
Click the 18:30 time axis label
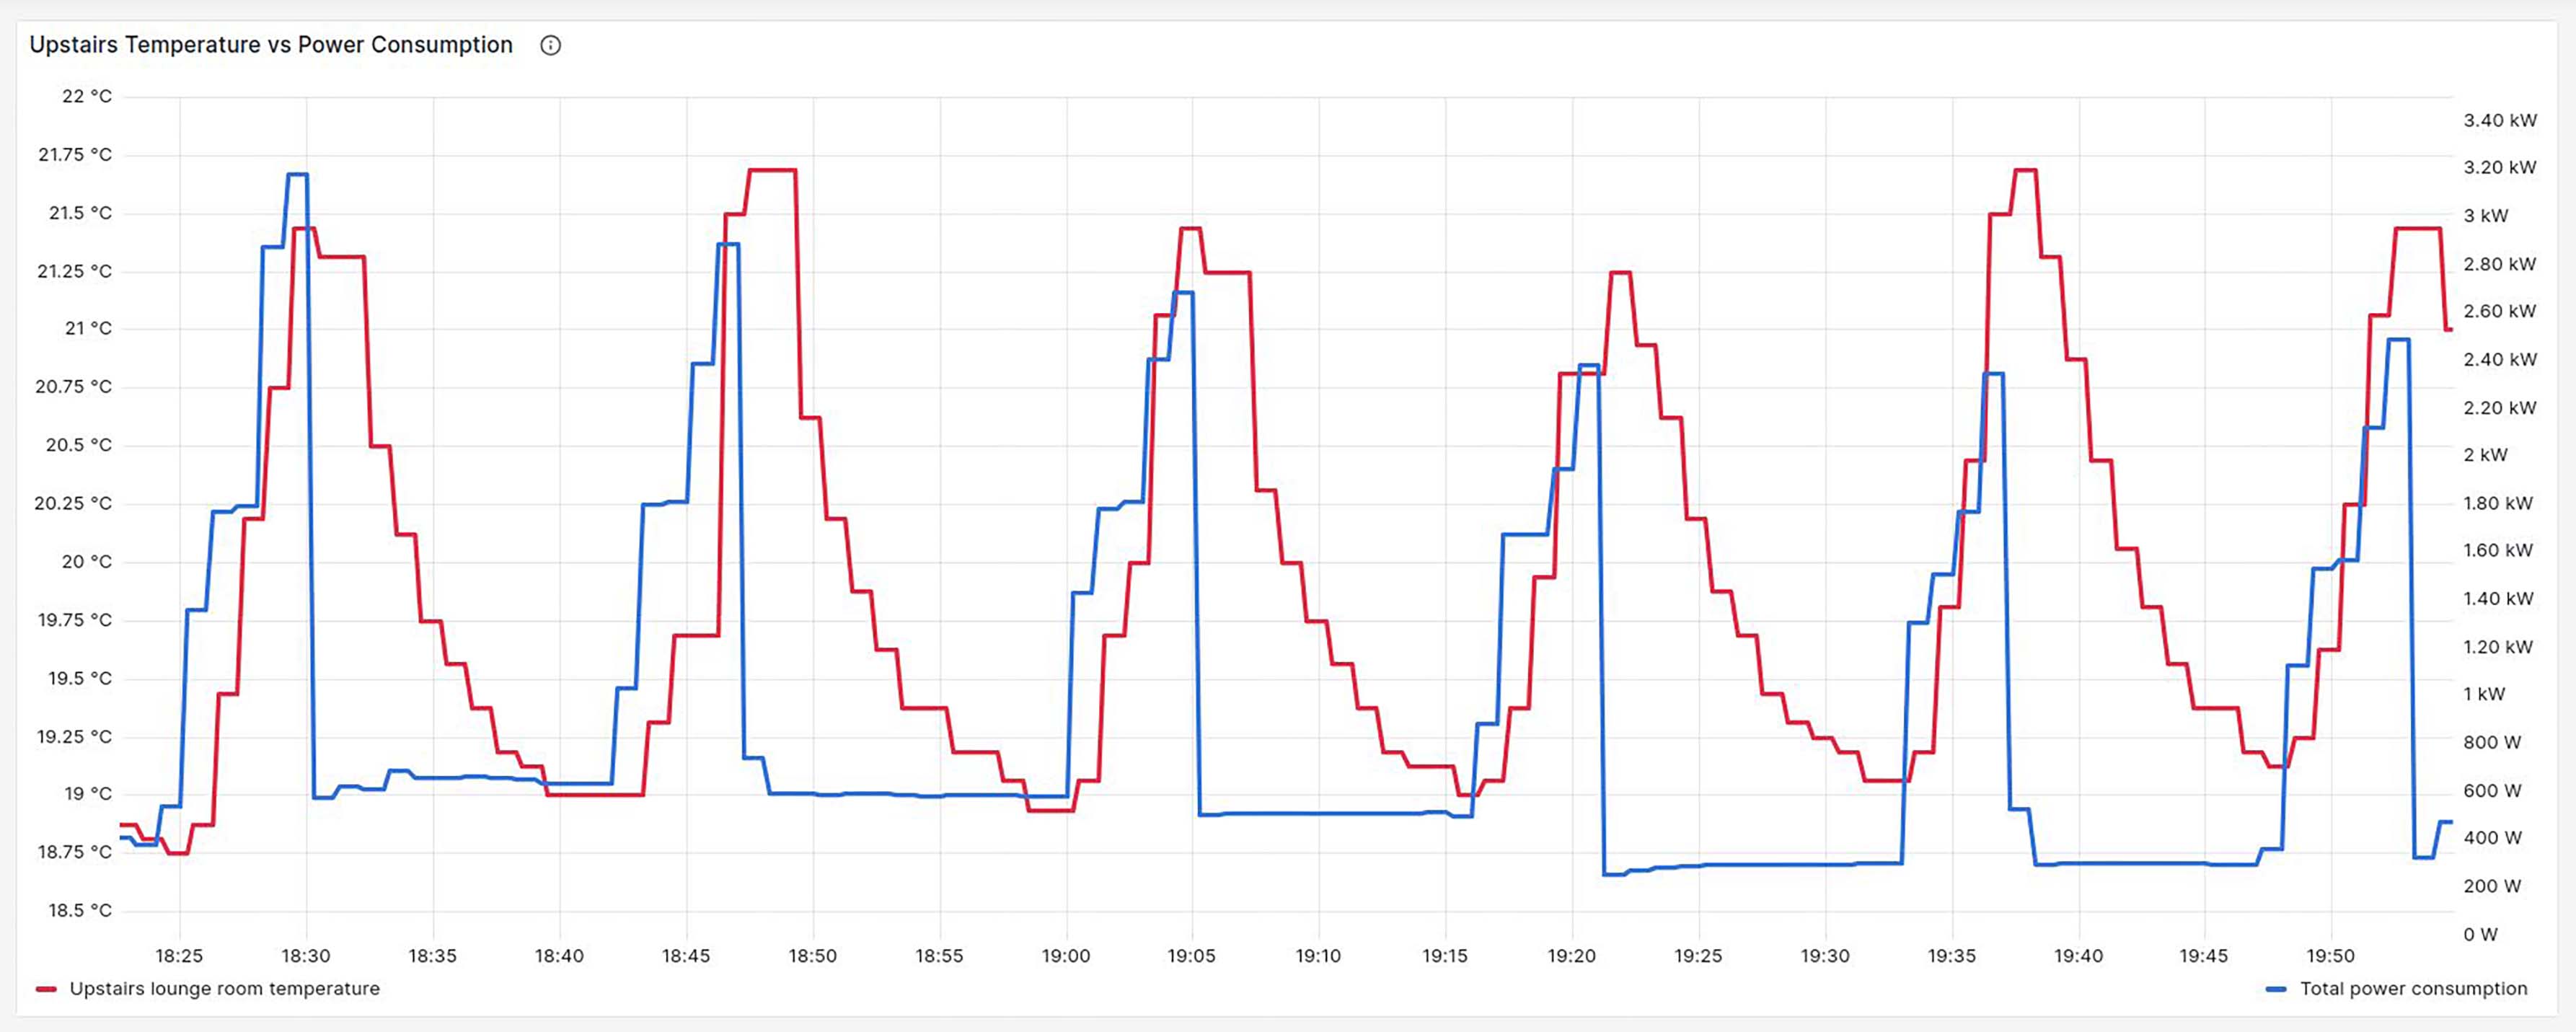point(306,956)
